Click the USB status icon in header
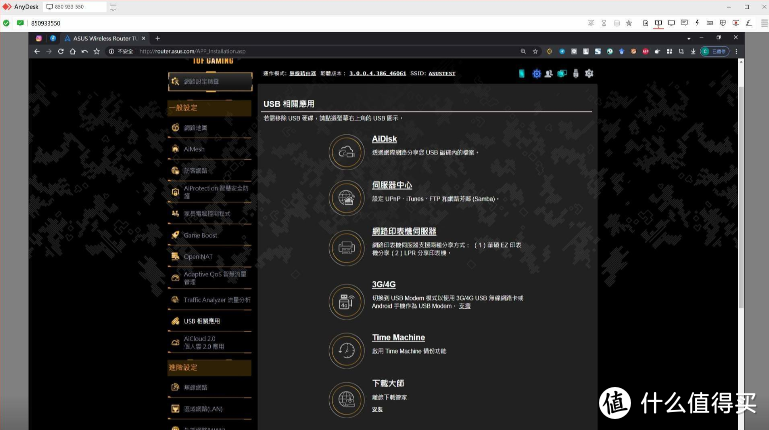Image resolution: width=769 pixels, height=430 pixels. click(x=576, y=74)
